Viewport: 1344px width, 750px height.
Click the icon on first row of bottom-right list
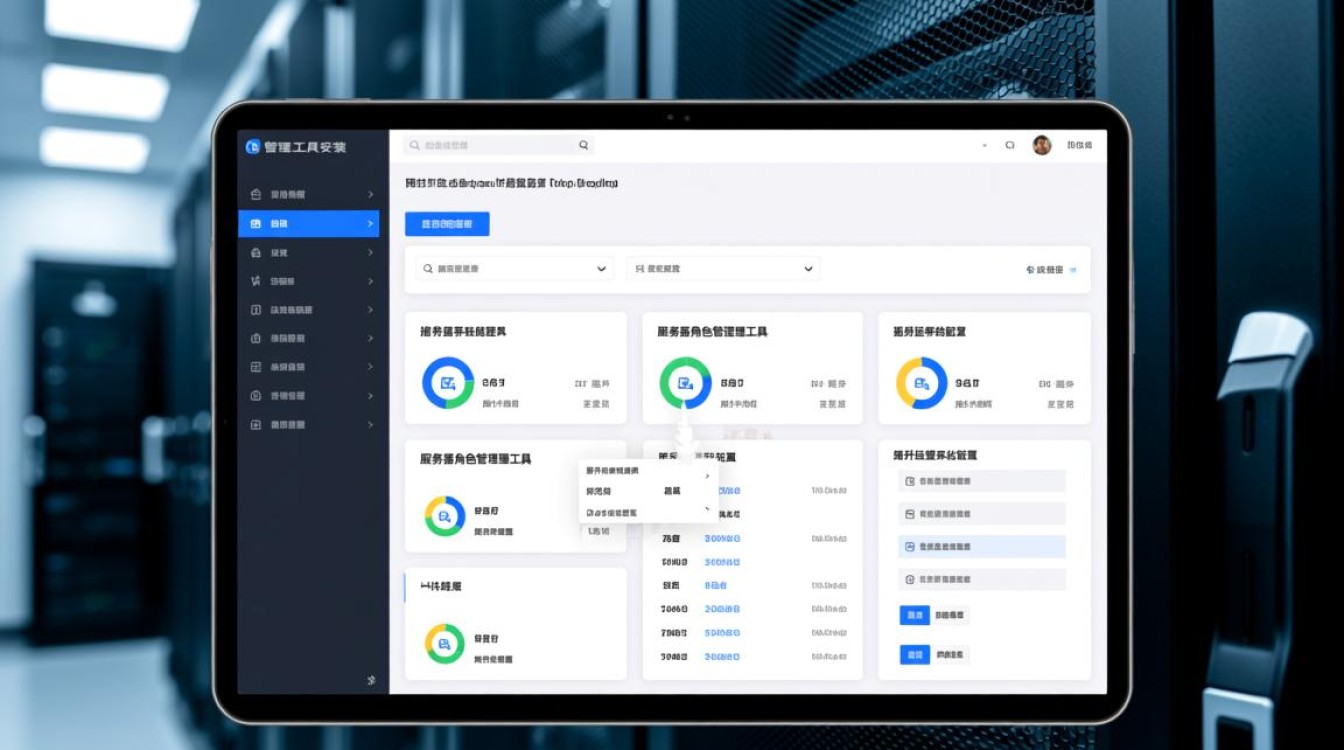pos(909,482)
